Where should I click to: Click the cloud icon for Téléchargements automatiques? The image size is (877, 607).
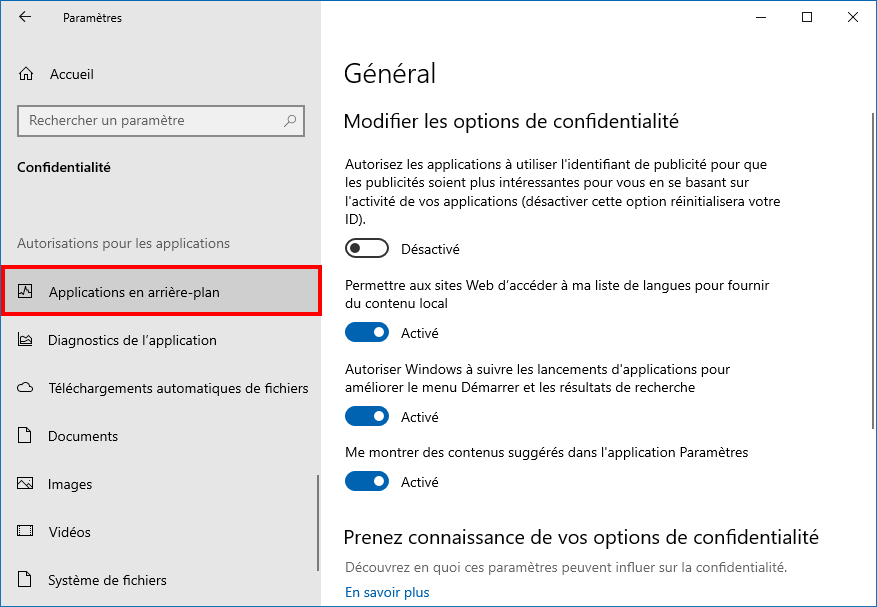[x=25, y=388]
